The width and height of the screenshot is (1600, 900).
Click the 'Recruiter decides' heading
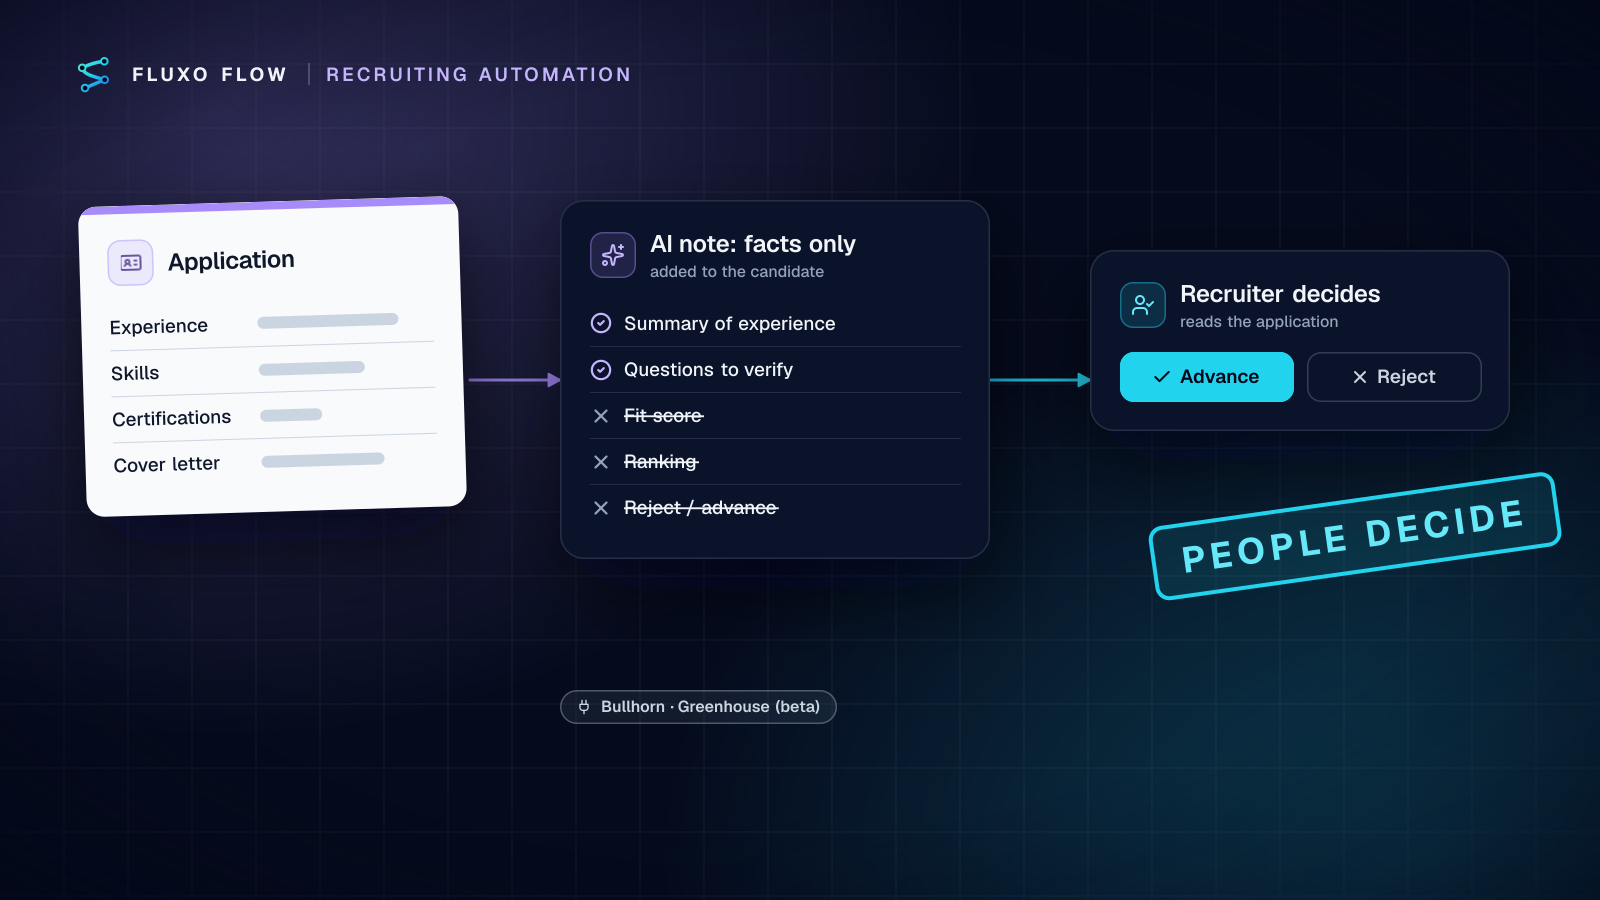[x=1280, y=294]
